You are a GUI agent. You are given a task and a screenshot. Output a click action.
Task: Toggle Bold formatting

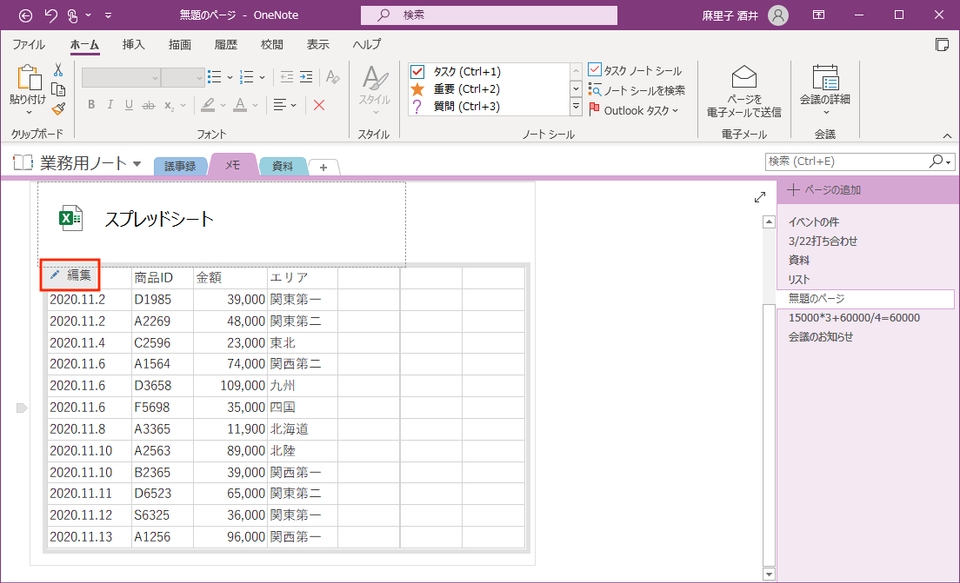(91, 105)
